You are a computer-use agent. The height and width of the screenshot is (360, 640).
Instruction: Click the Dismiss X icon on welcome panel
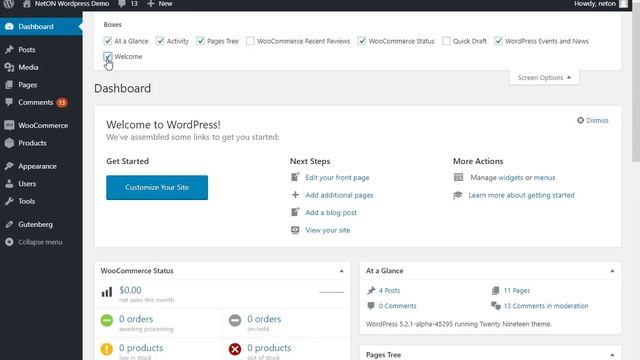click(x=580, y=120)
